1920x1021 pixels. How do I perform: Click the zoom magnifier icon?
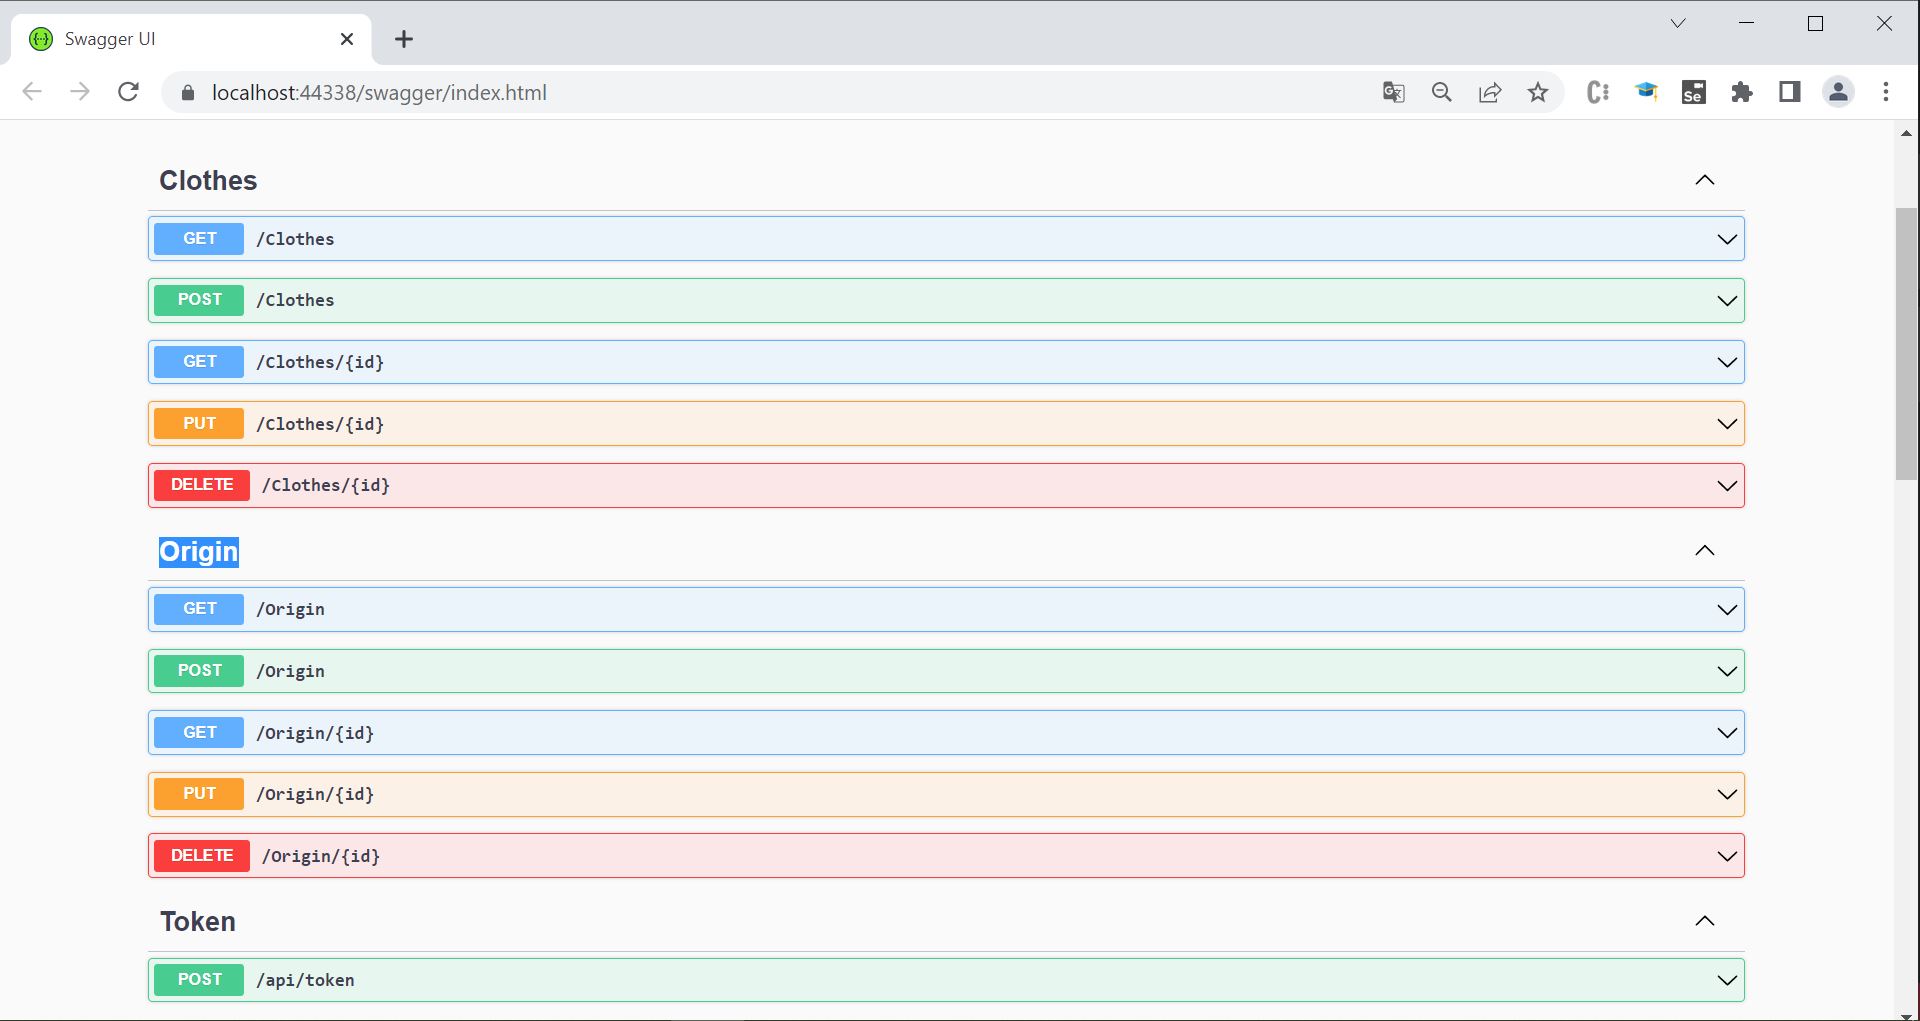pyautogui.click(x=1441, y=92)
